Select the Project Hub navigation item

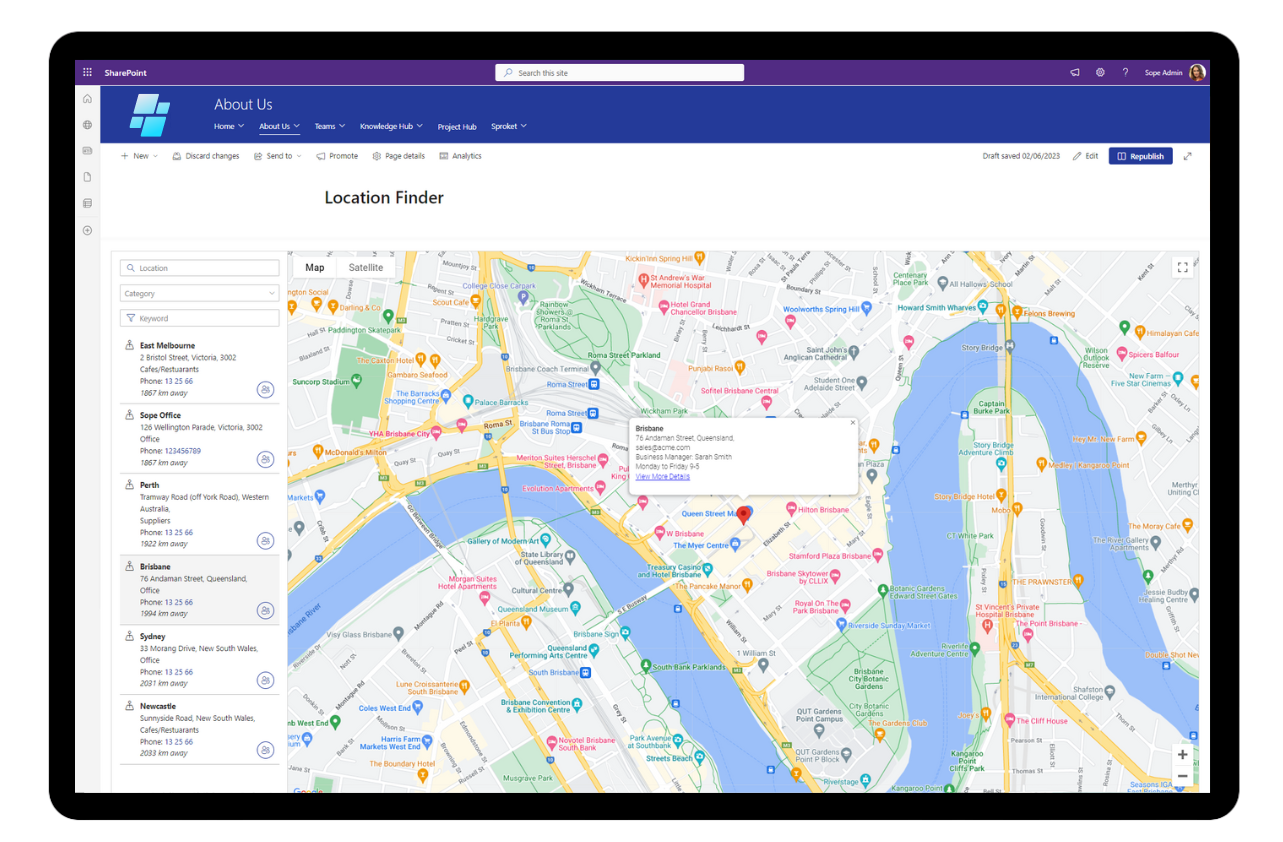pyautogui.click(x=457, y=126)
